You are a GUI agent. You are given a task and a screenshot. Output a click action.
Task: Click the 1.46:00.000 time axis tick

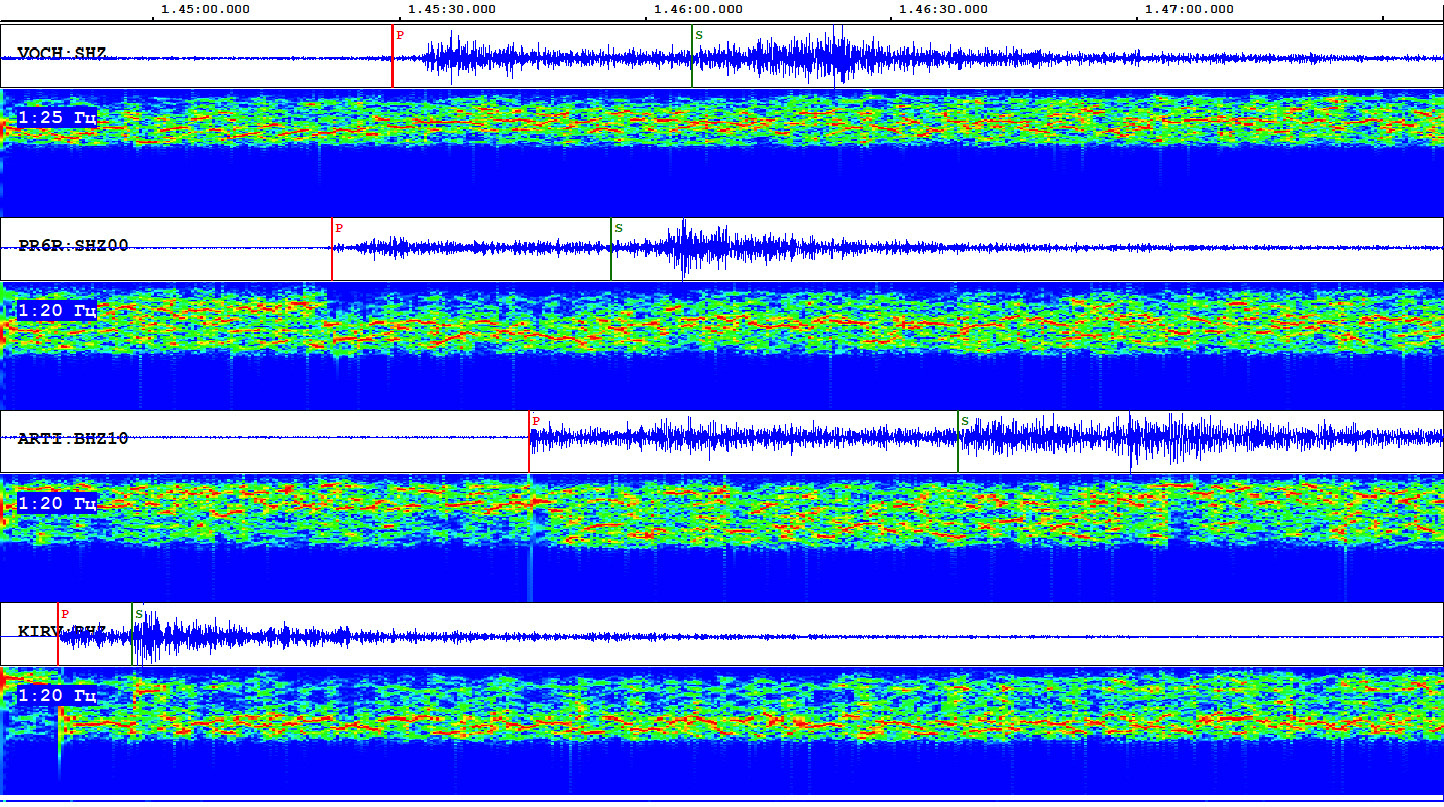pyautogui.click(x=698, y=10)
